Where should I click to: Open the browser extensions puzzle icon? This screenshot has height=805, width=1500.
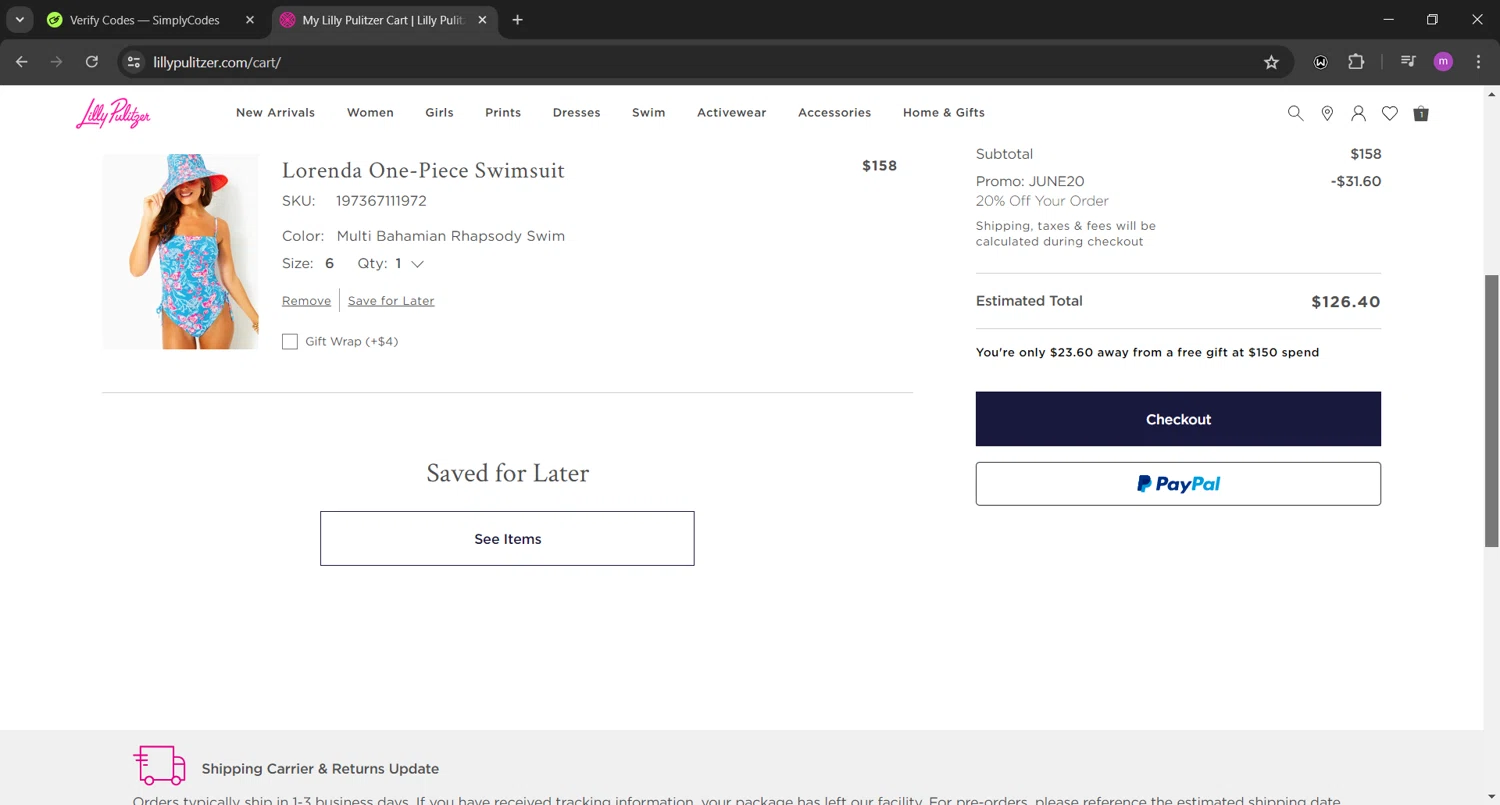tap(1356, 62)
